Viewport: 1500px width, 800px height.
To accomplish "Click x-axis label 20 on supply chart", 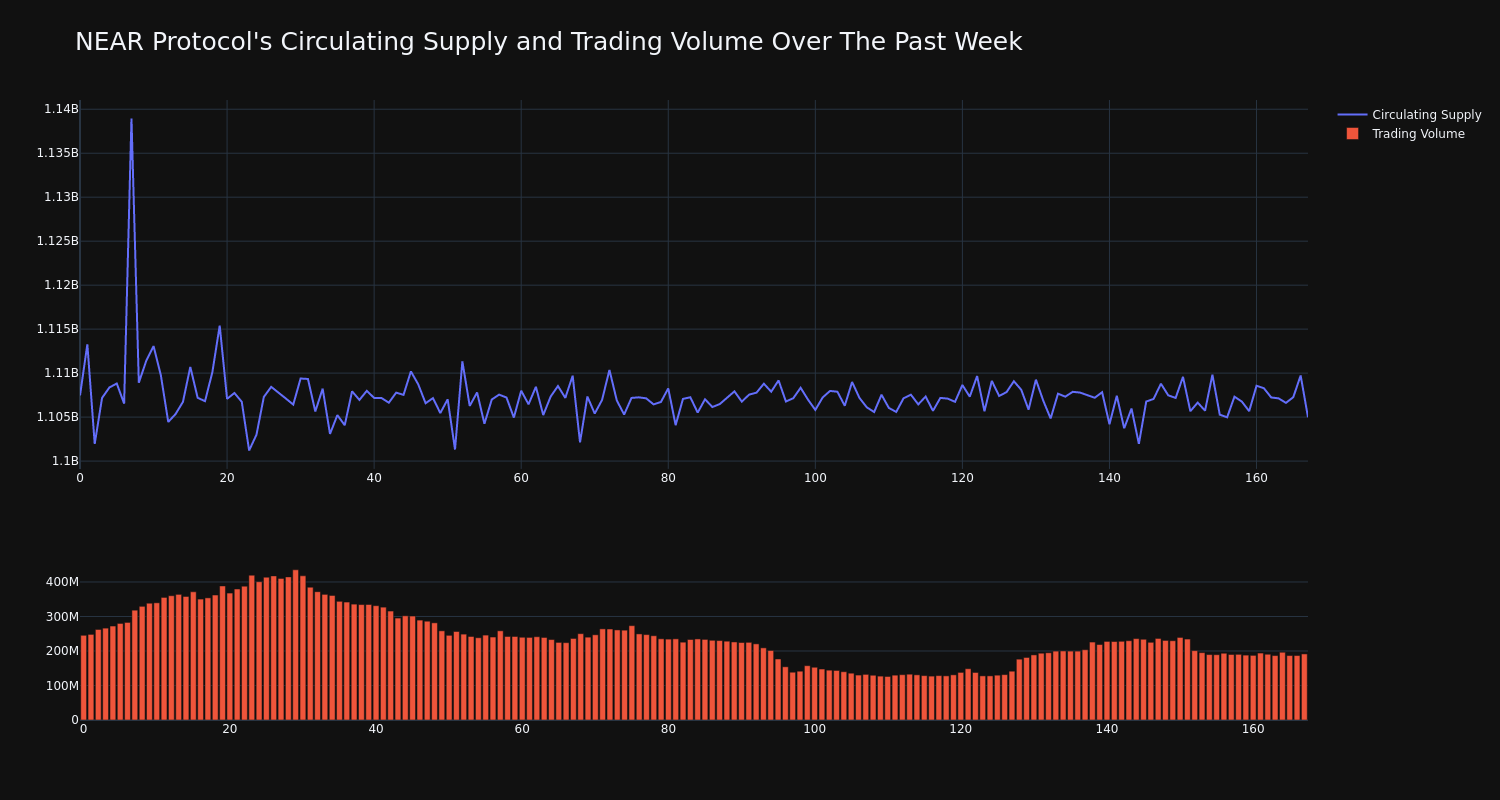I will pyautogui.click(x=227, y=478).
